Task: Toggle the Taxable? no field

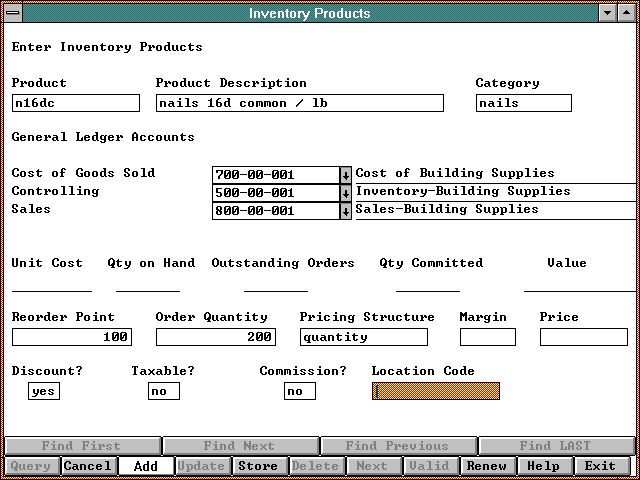Action: (x=163, y=391)
